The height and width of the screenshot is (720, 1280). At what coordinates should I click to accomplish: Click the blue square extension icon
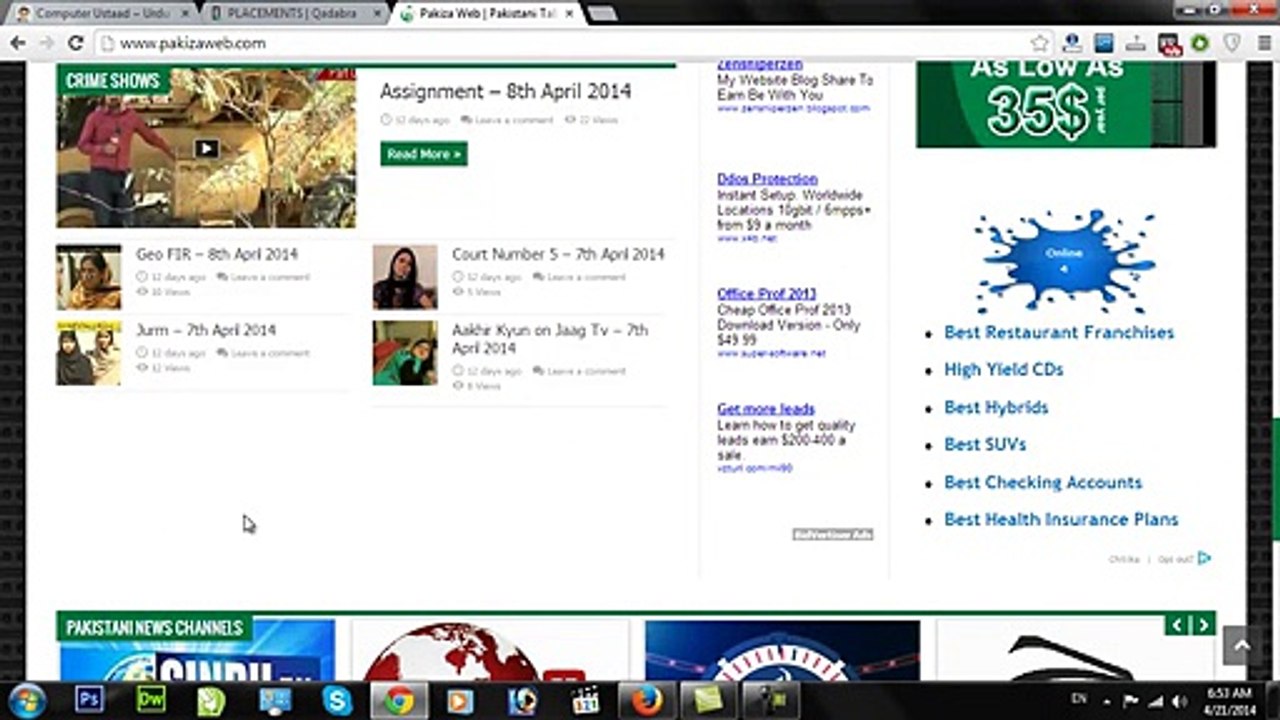click(x=1104, y=43)
